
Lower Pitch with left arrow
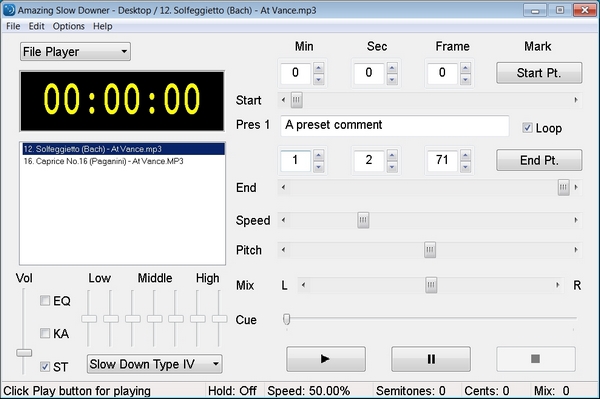(284, 250)
